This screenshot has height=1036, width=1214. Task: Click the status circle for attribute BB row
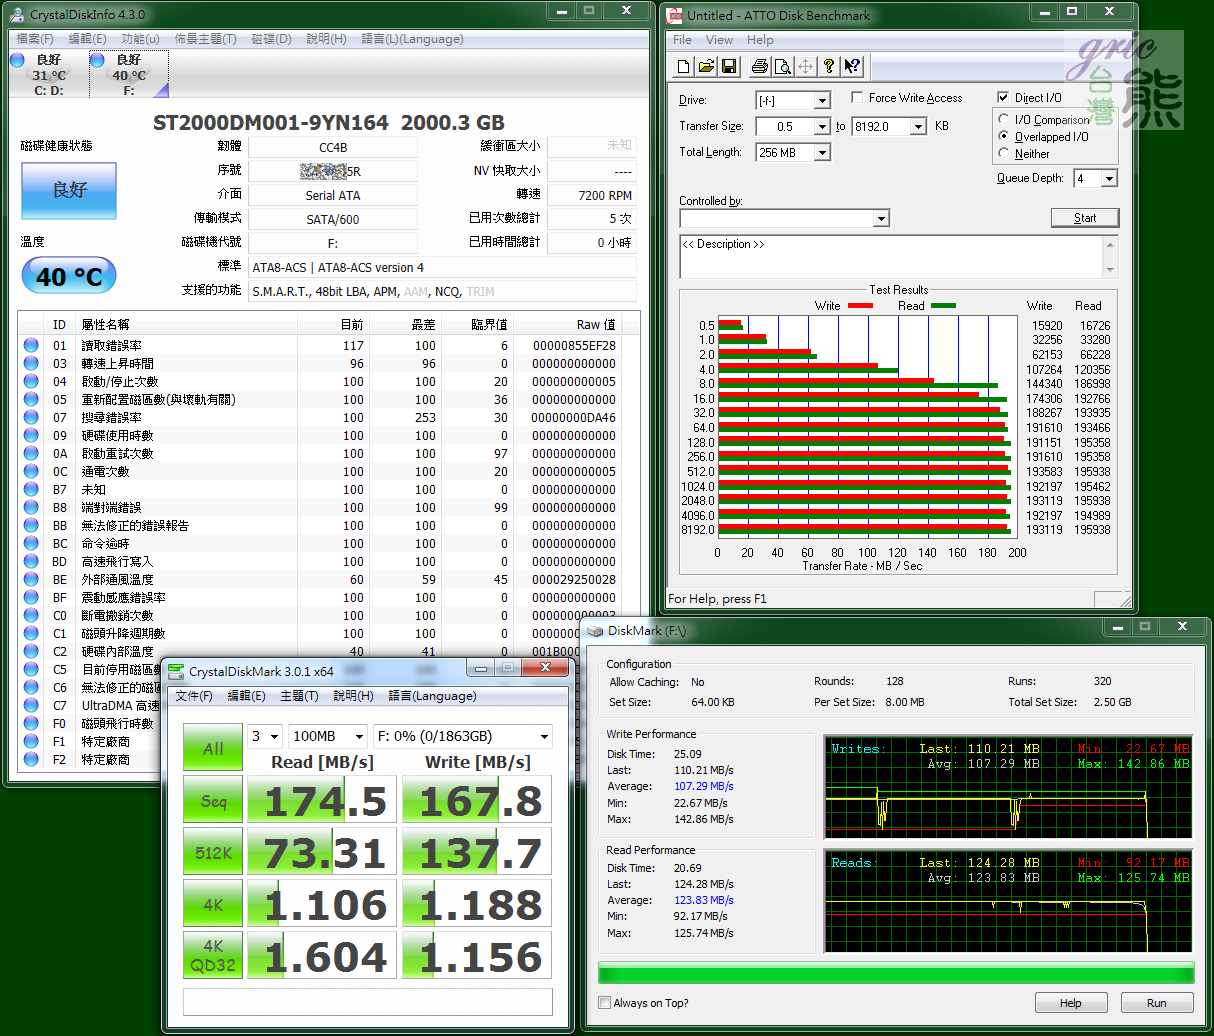point(31,526)
